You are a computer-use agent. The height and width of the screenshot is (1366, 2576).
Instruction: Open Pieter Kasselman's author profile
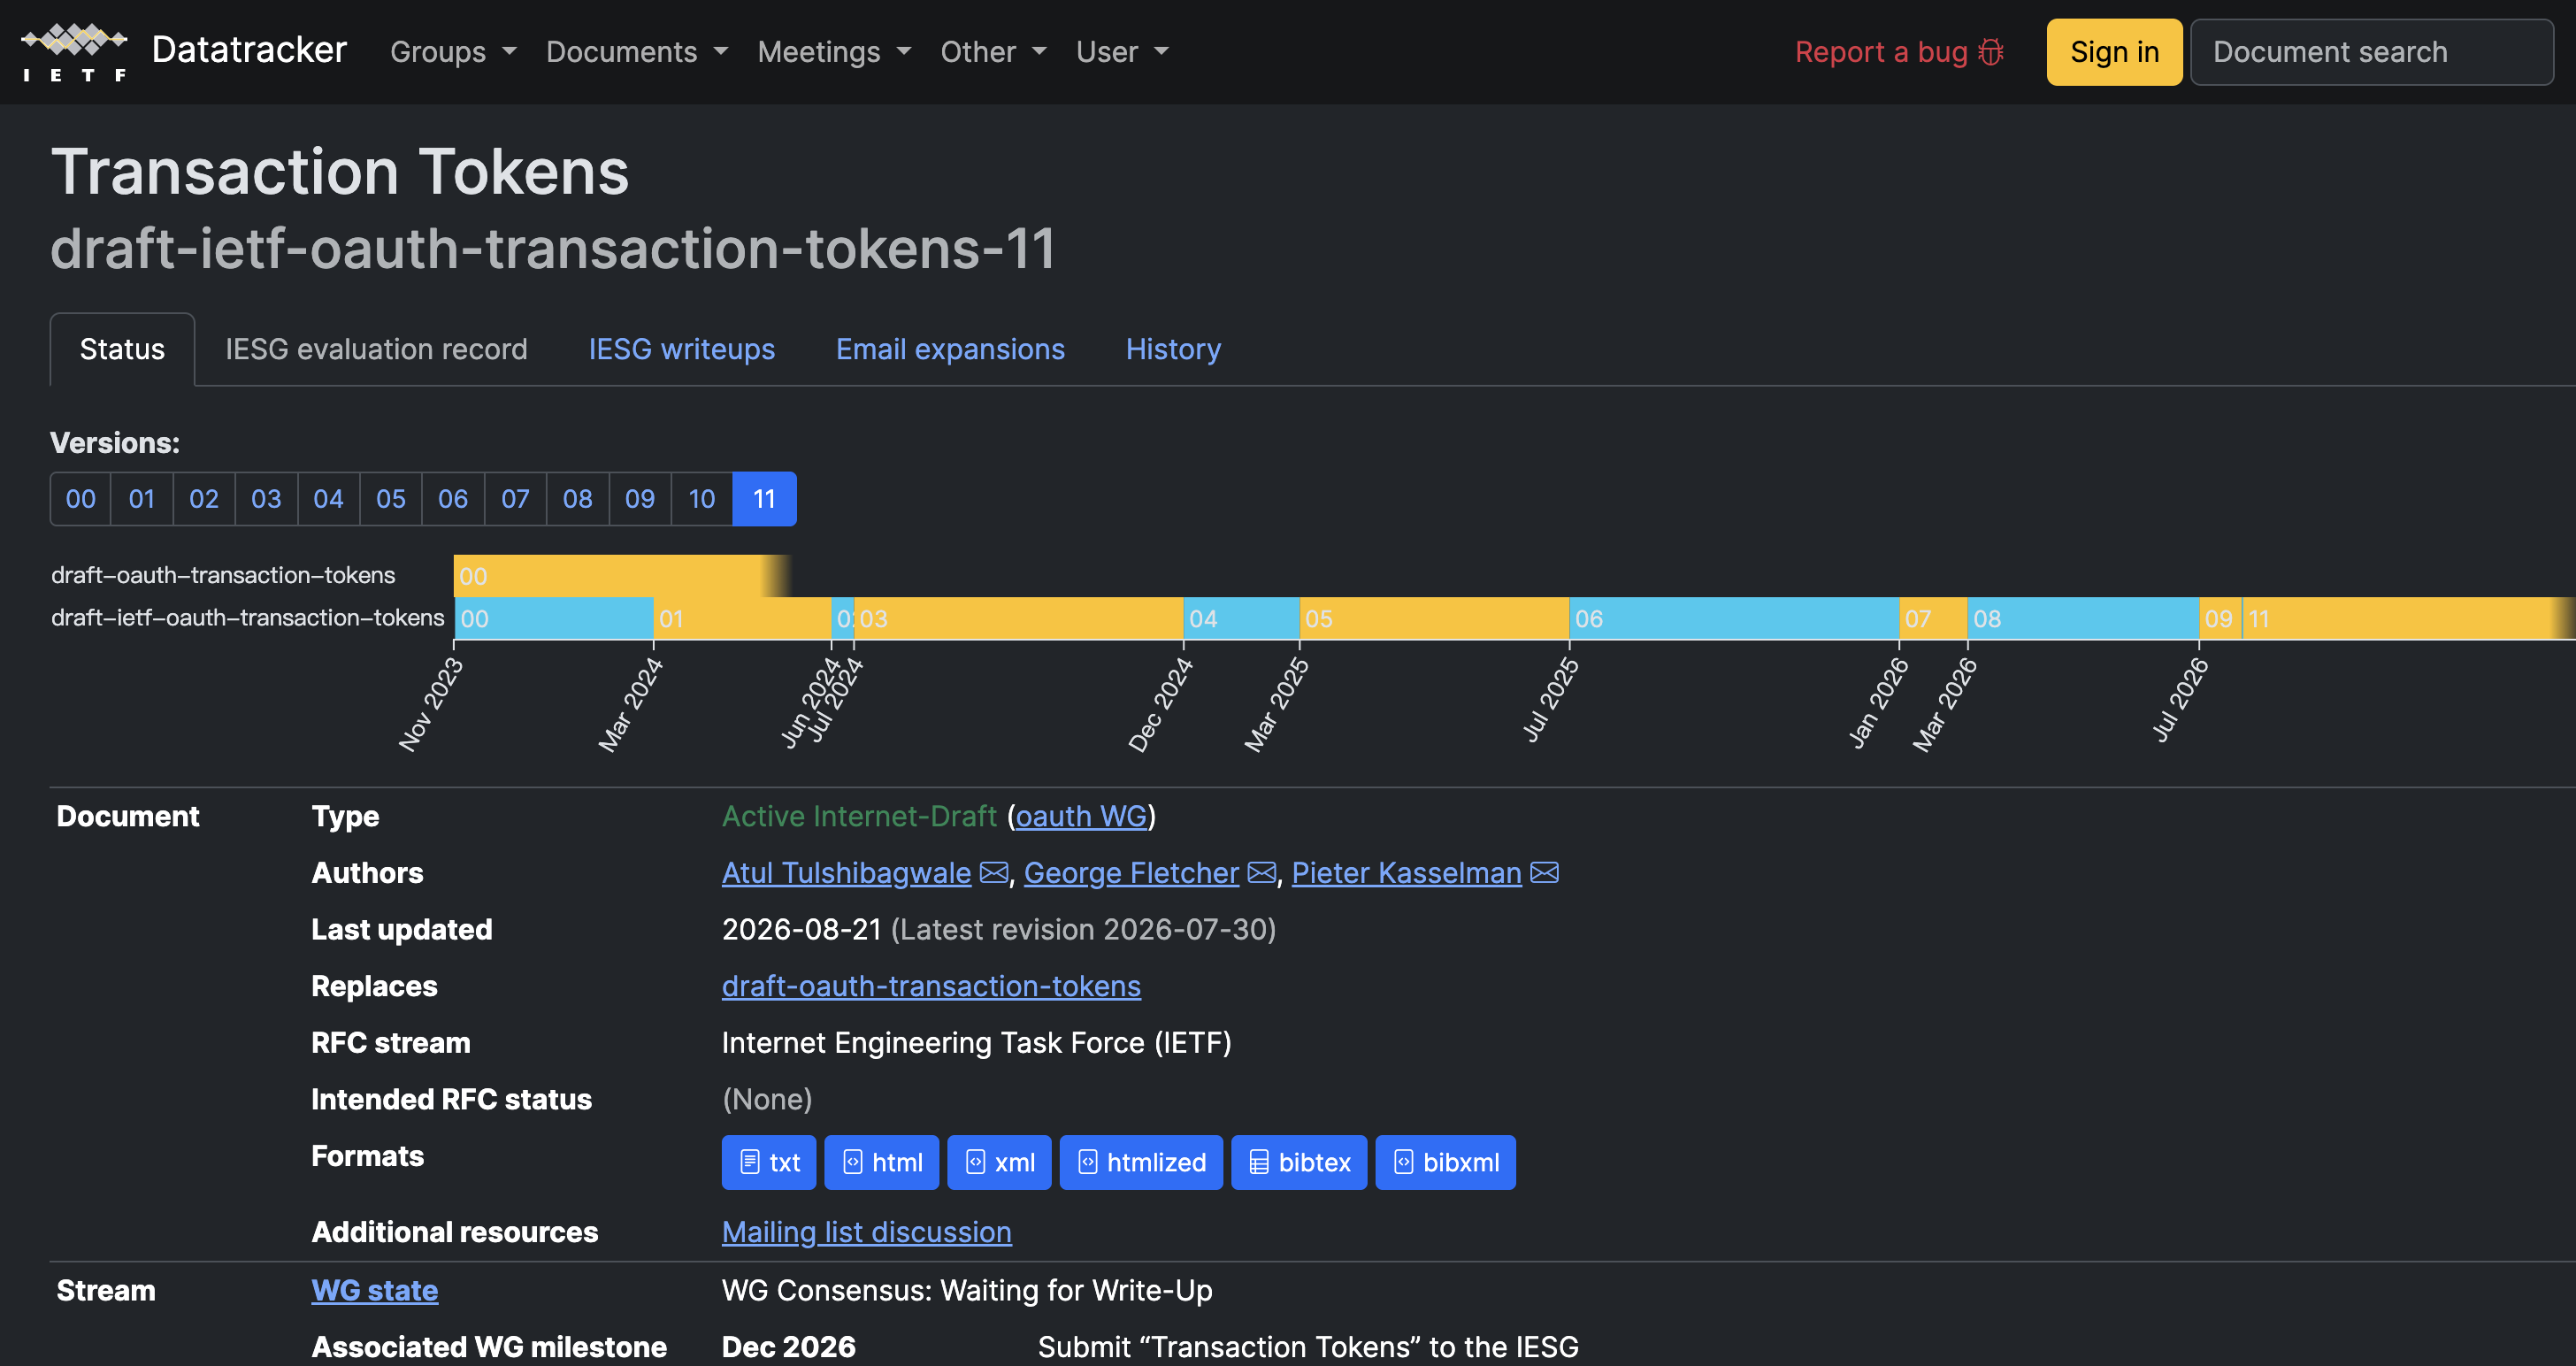coord(1406,873)
